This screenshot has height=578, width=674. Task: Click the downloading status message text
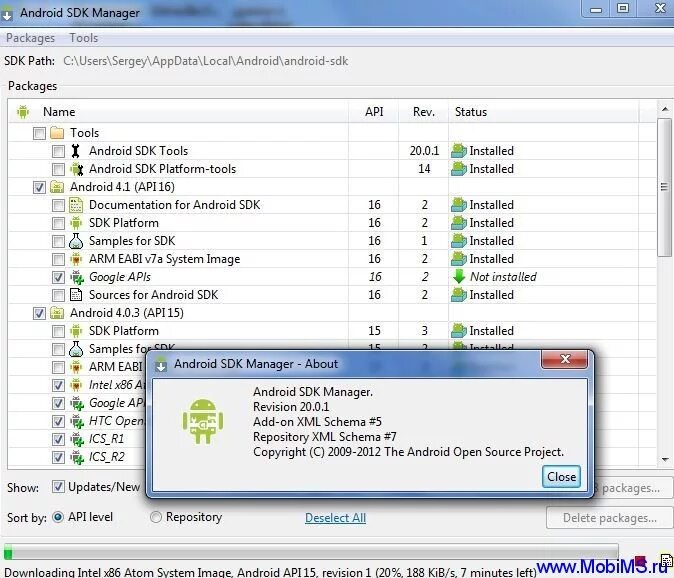(x=270, y=572)
